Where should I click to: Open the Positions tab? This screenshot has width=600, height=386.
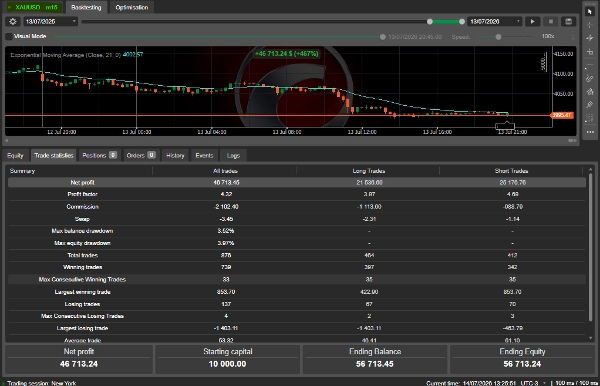99,155
